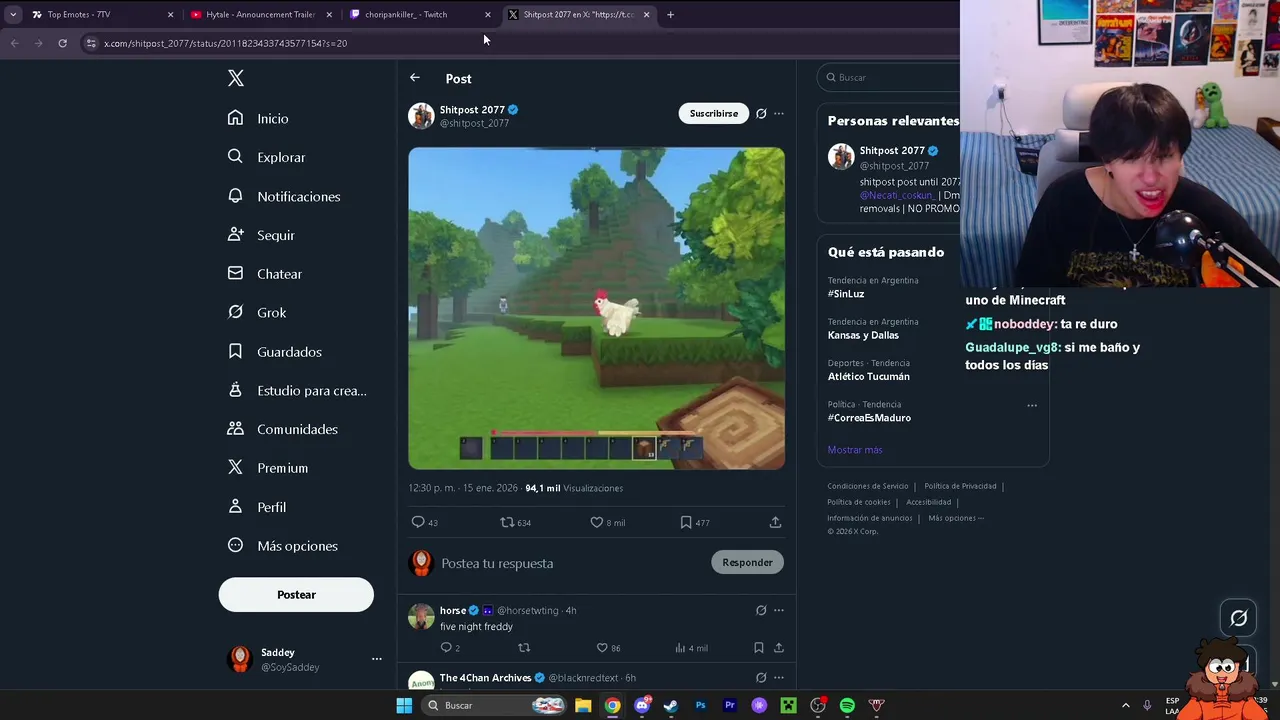The width and height of the screenshot is (1280, 720).
Task: Open Atlético Tucumán trend
Action: [869, 376]
